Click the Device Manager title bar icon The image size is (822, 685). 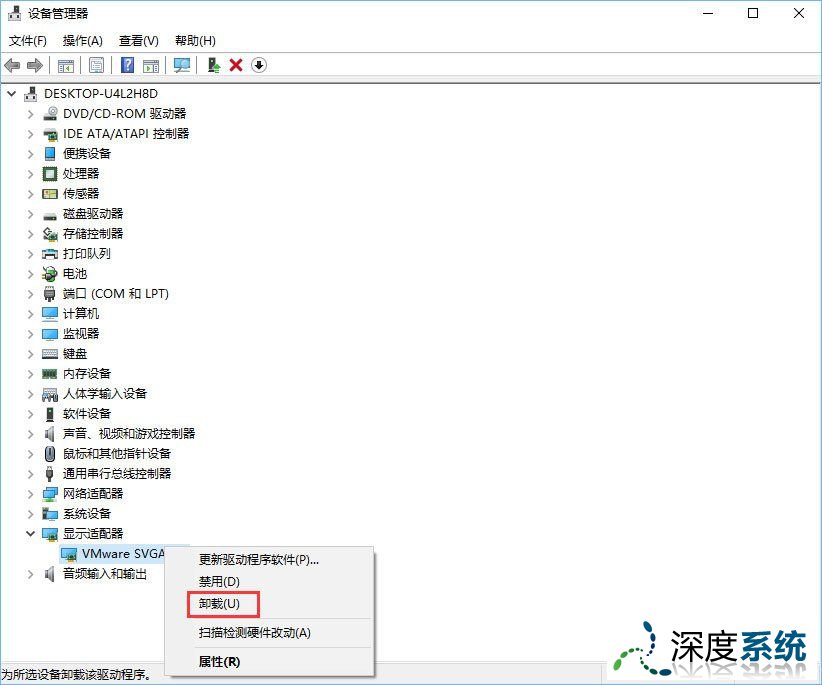click(x=15, y=13)
